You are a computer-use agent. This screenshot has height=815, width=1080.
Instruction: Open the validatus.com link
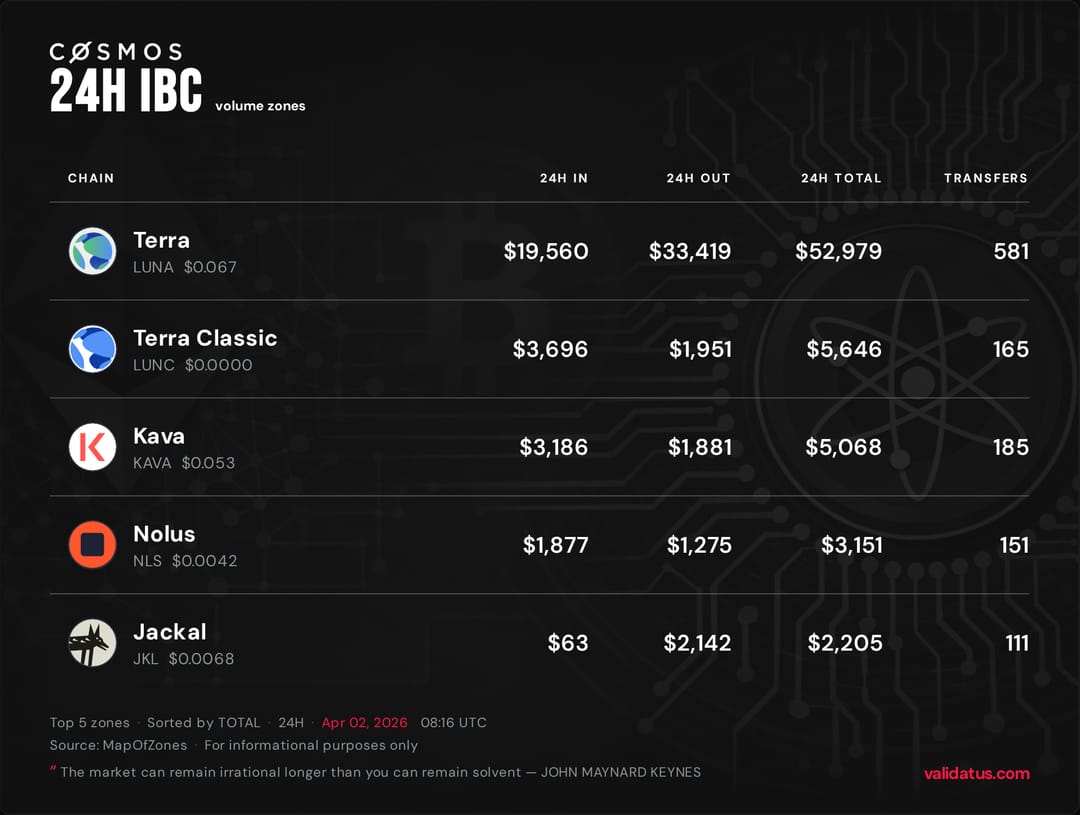click(976, 773)
